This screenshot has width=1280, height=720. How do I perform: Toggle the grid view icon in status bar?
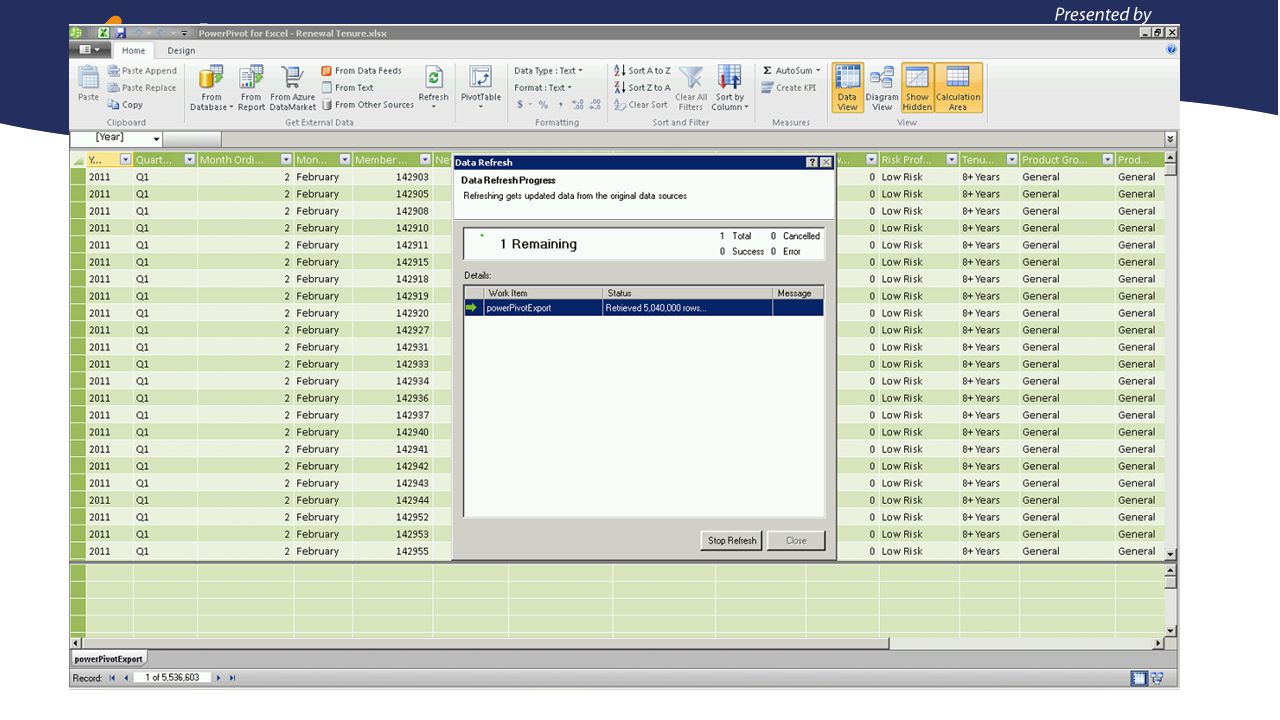tap(1139, 678)
